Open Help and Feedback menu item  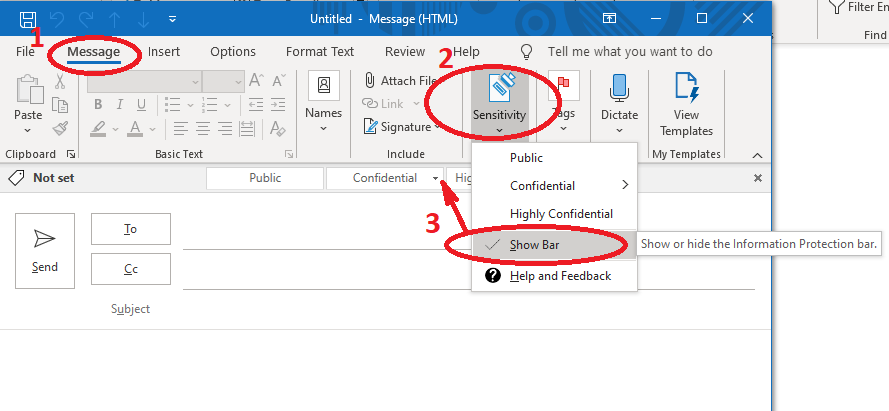coord(554,276)
